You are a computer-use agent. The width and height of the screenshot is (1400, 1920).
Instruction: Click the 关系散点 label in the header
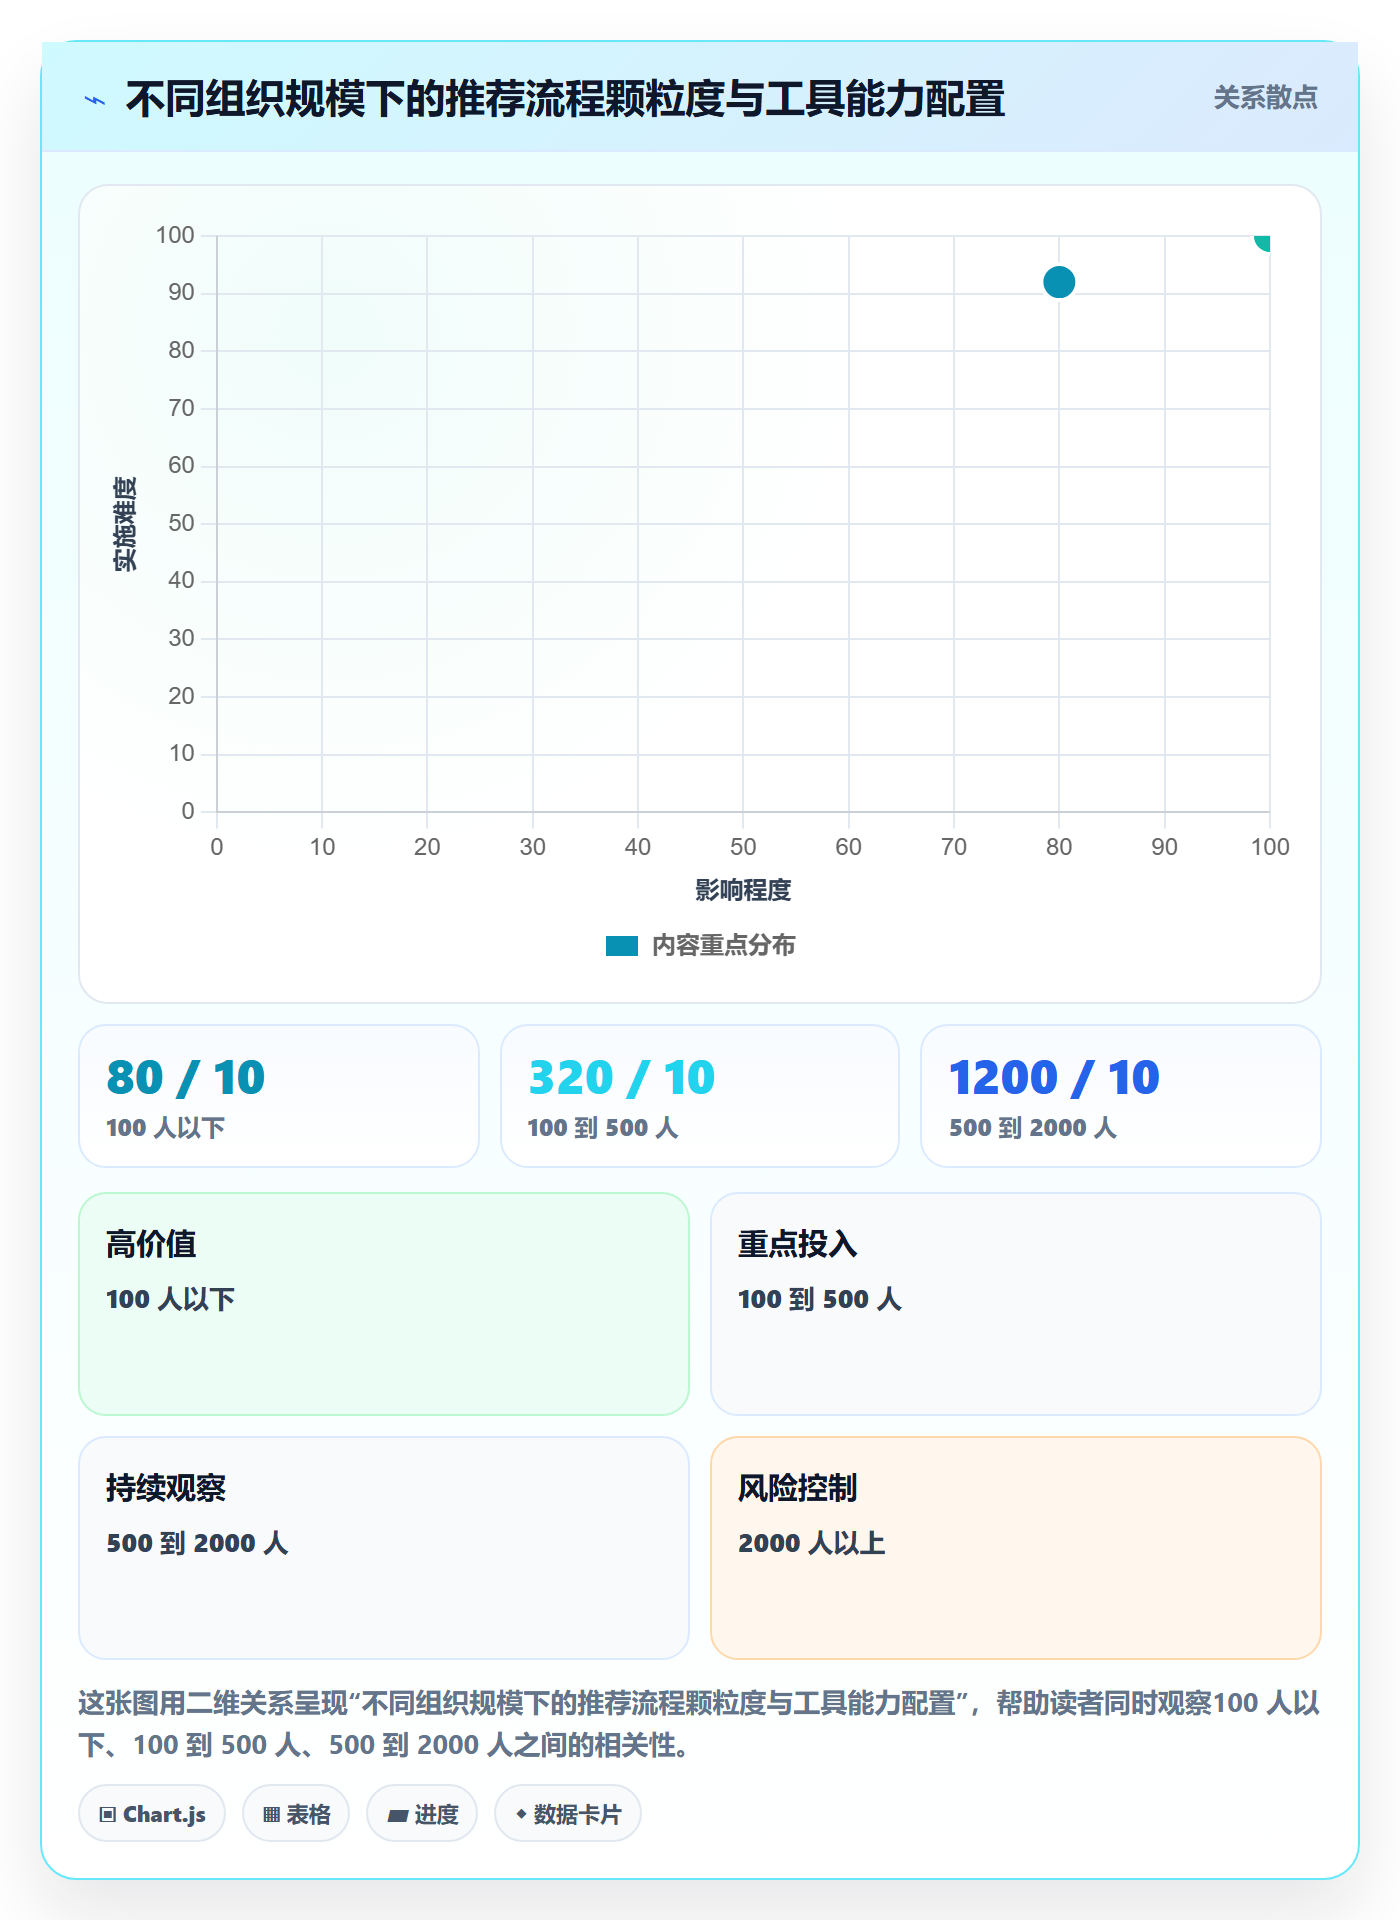click(x=1265, y=98)
